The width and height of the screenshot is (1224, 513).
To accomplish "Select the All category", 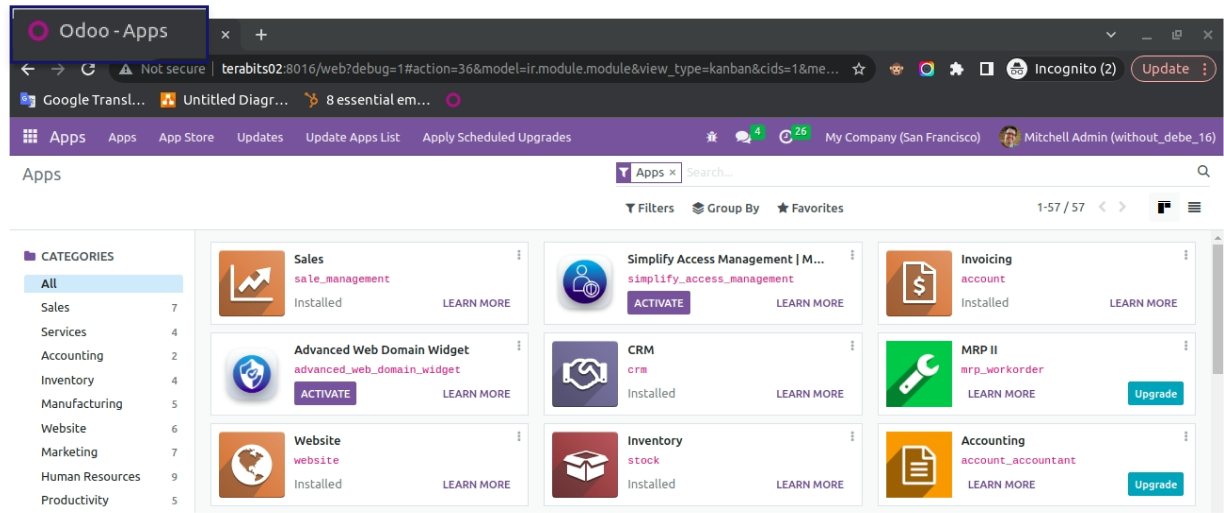I will 104,284.
